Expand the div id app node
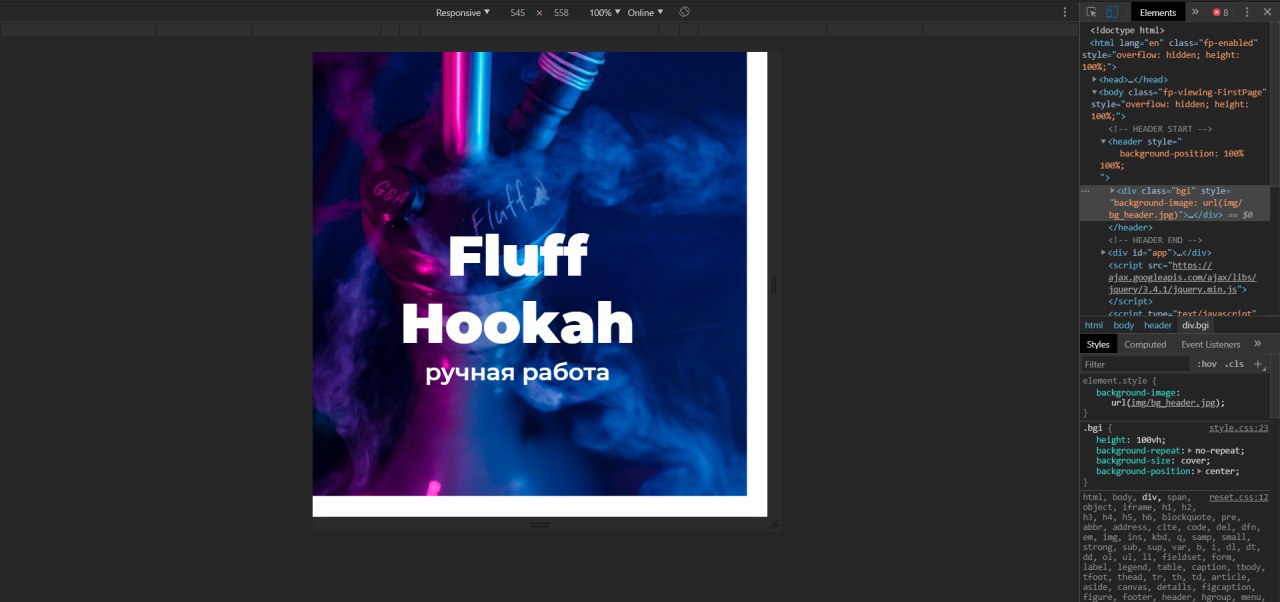Screen dimensions: 1280x602 [1104, 252]
